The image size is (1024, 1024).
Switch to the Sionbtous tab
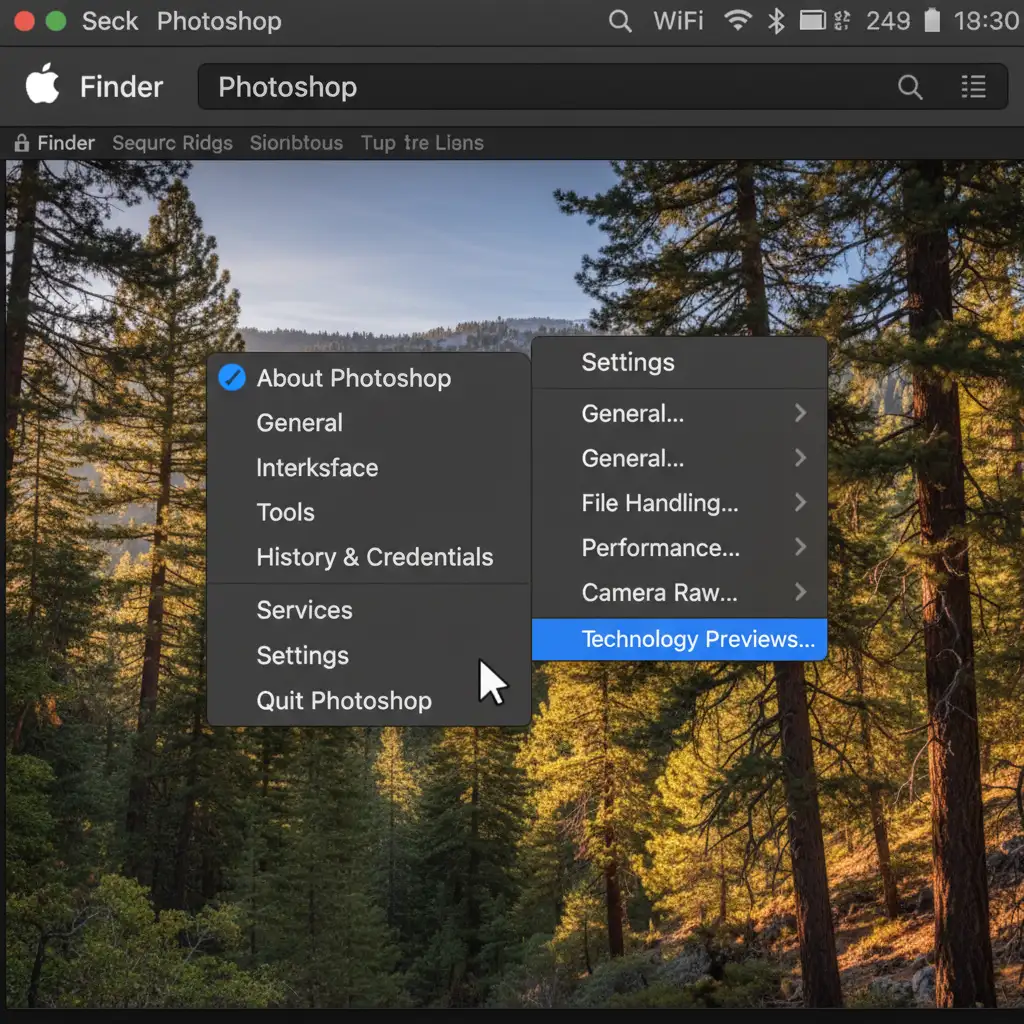pyautogui.click(x=296, y=143)
